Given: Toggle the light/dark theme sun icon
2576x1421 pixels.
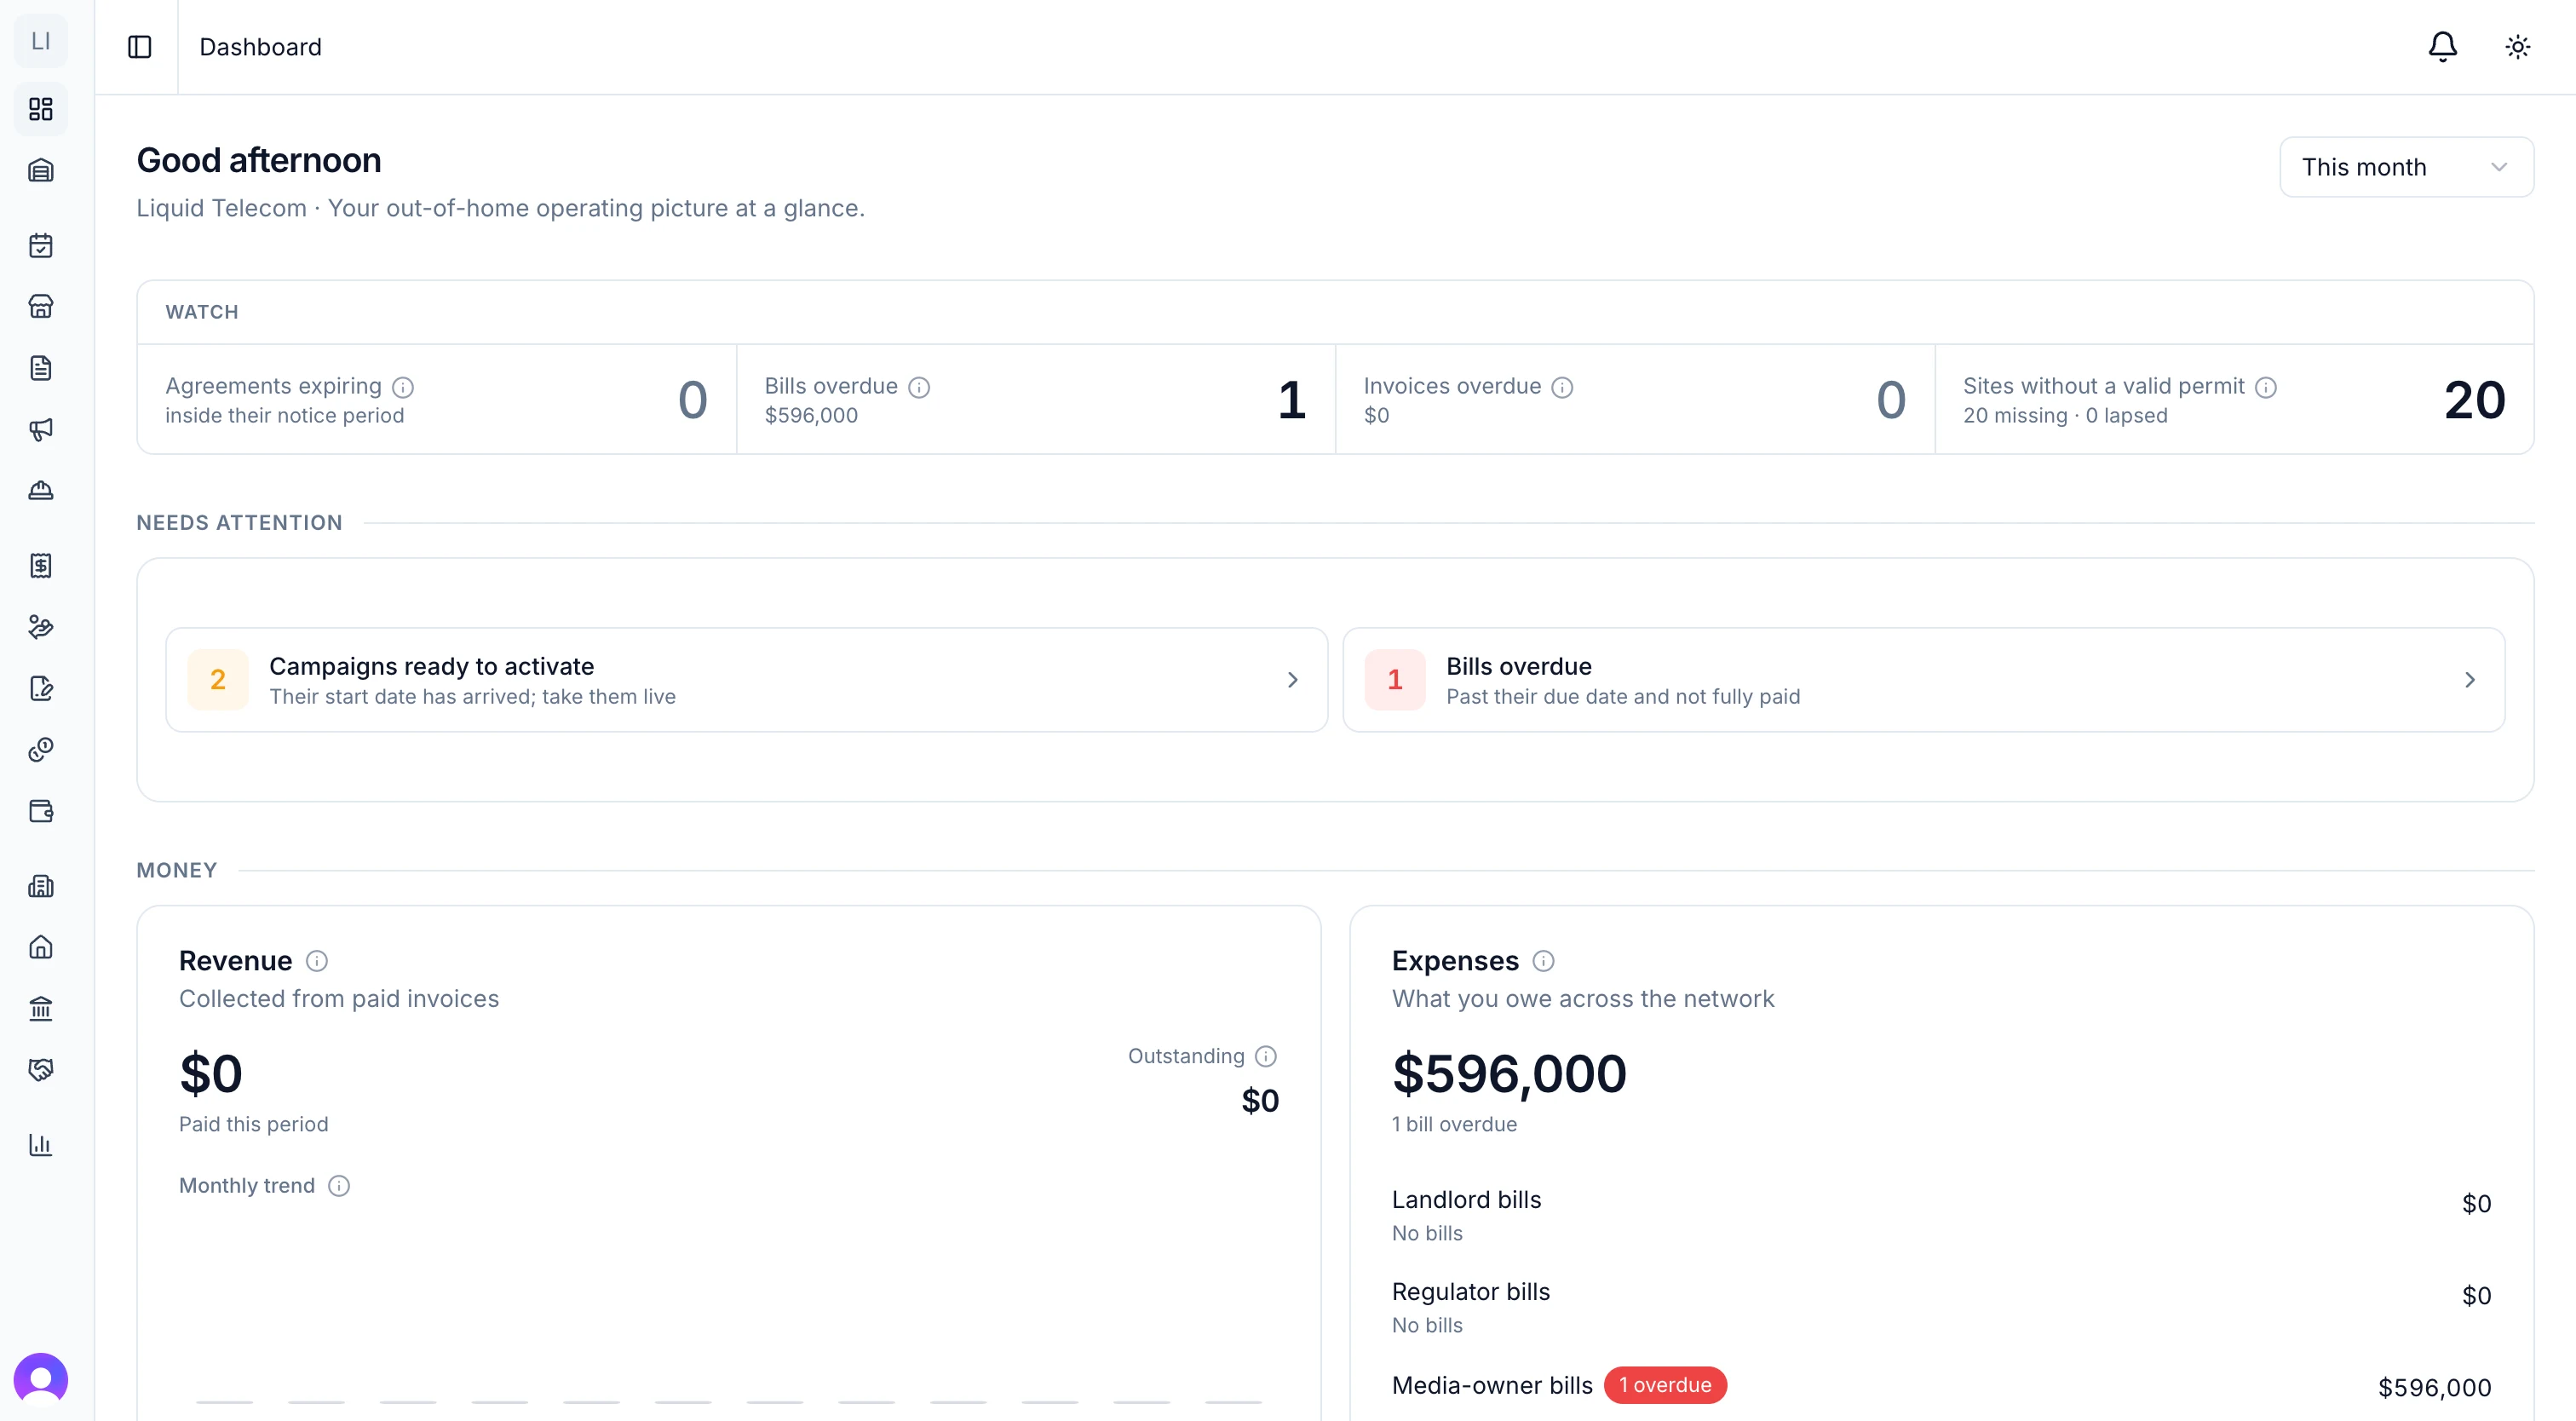Looking at the screenshot, I should point(2518,47).
